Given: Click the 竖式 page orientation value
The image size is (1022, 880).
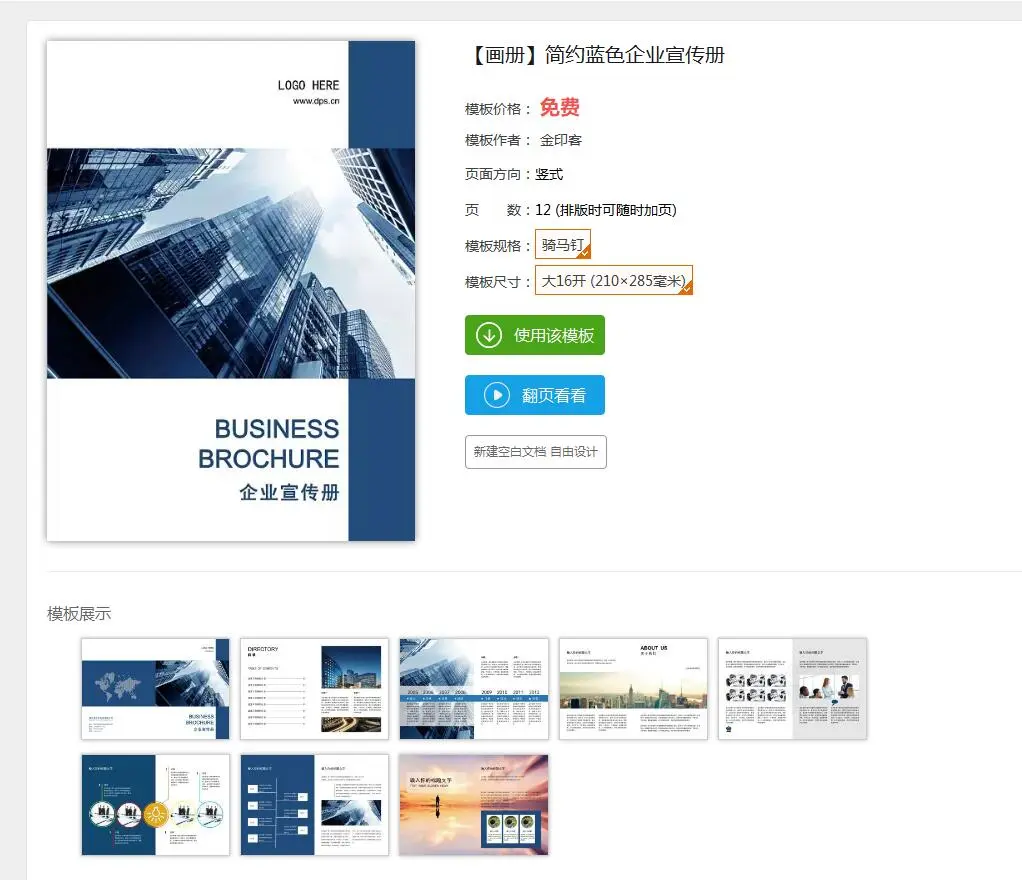Looking at the screenshot, I should pyautogui.click(x=549, y=174).
